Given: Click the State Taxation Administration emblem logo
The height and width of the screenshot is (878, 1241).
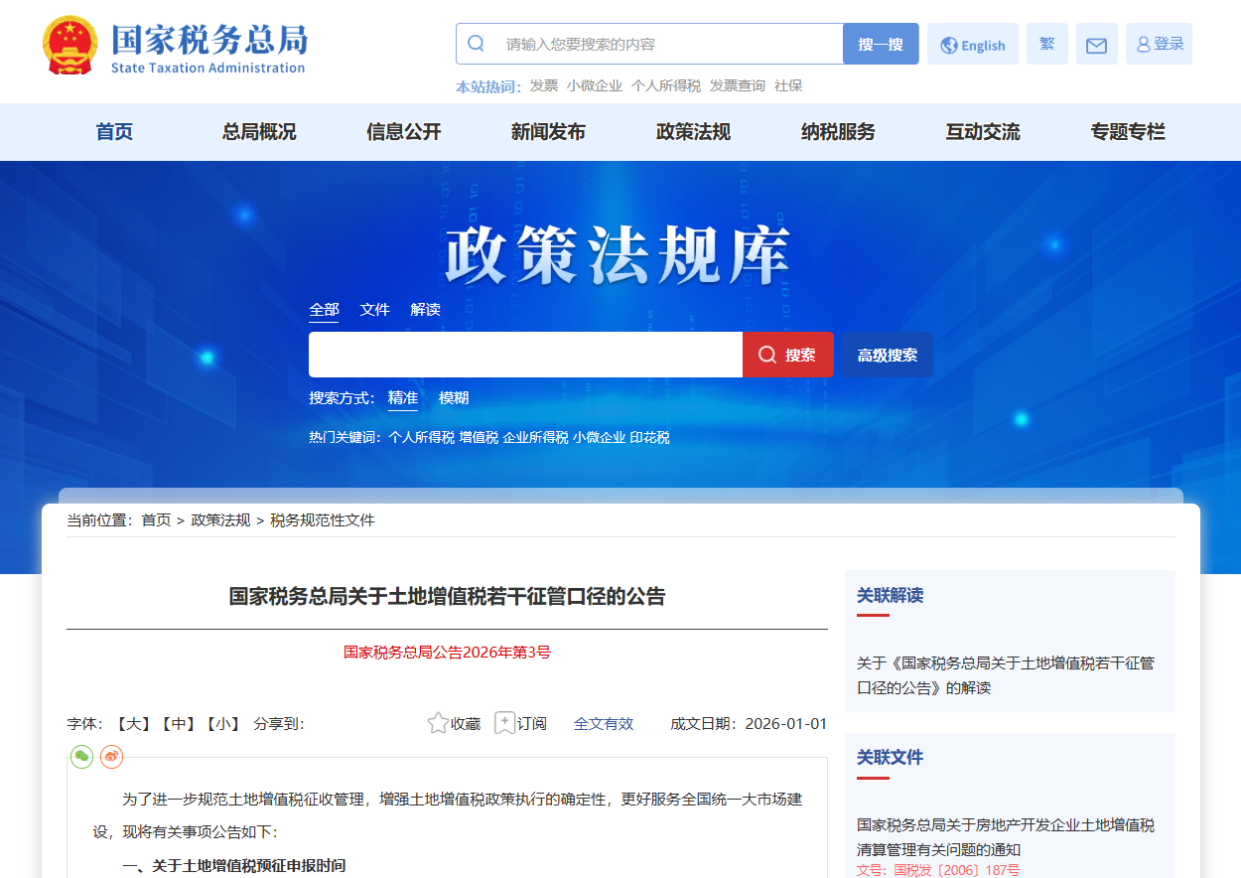Looking at the screenshot, I should click(70, 45).
